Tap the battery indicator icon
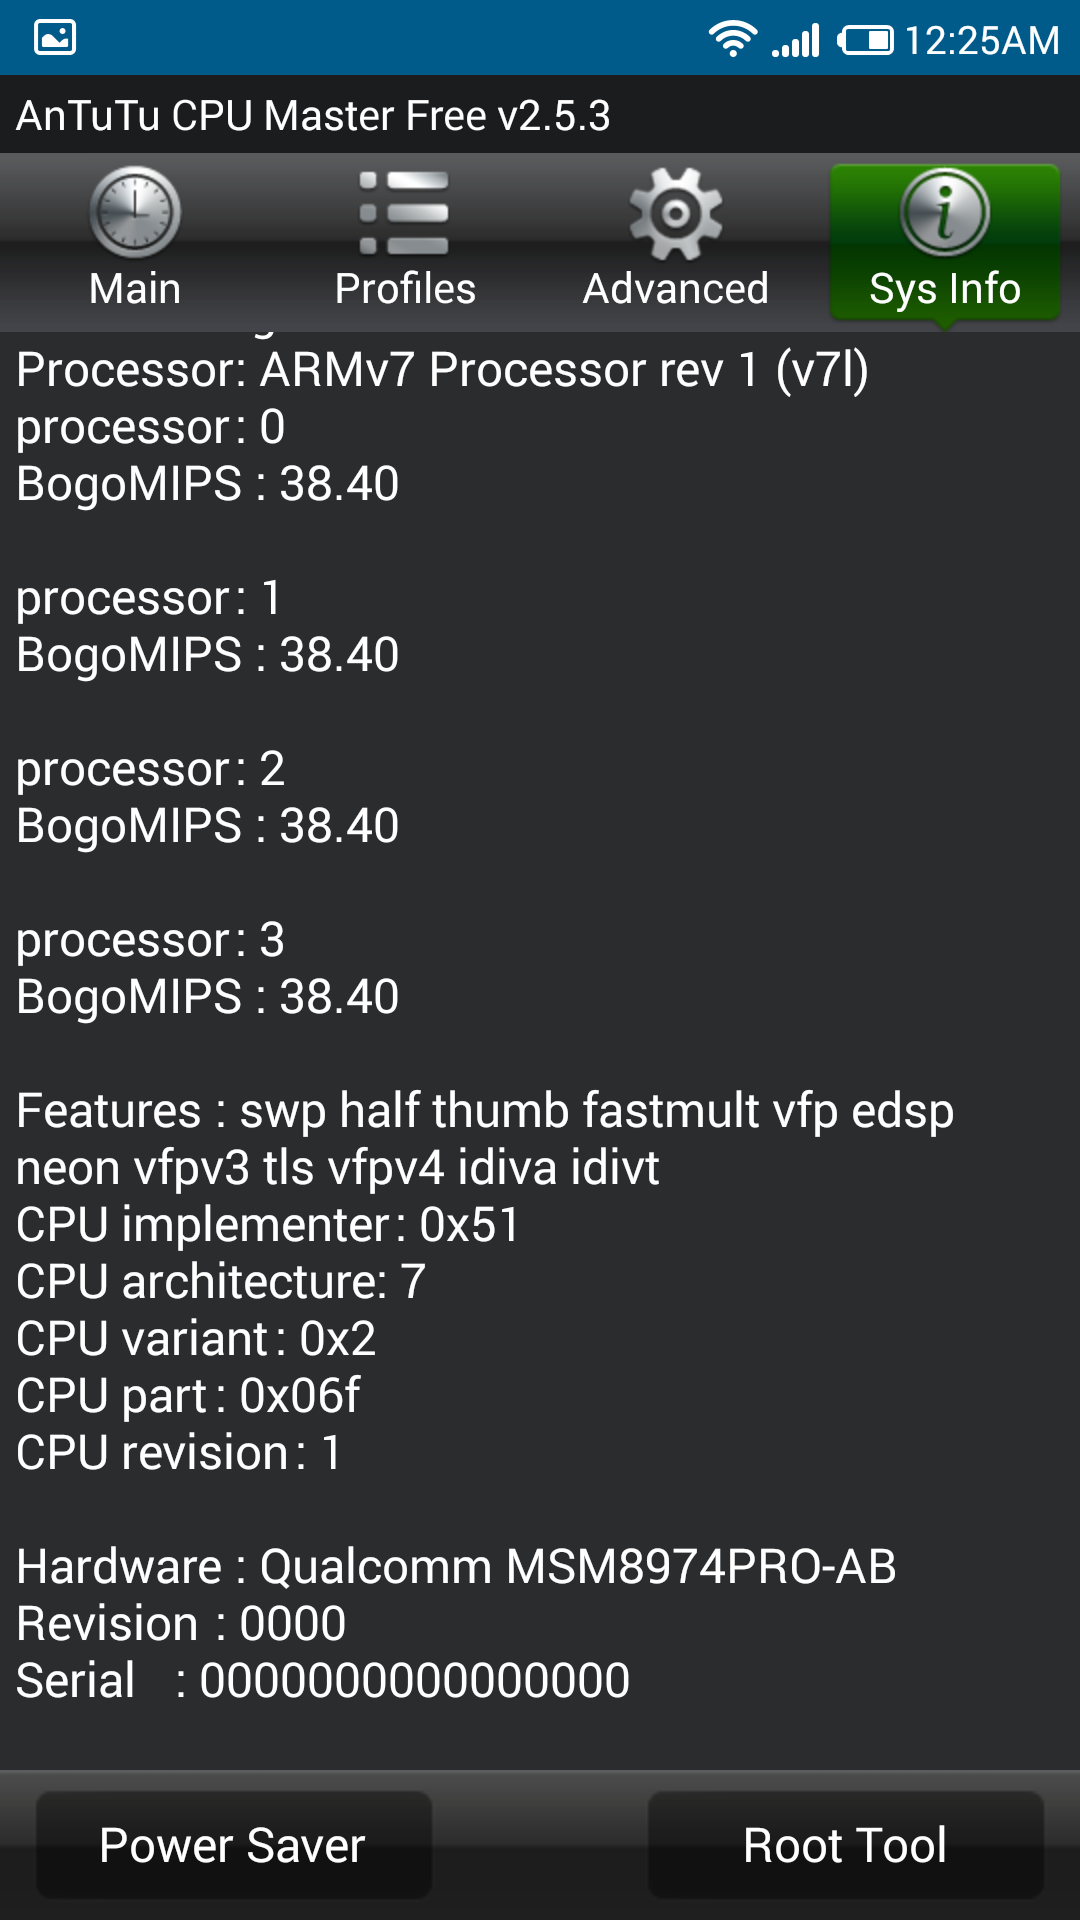This screenshot has height=1920, width=1080. coord(865,41)
